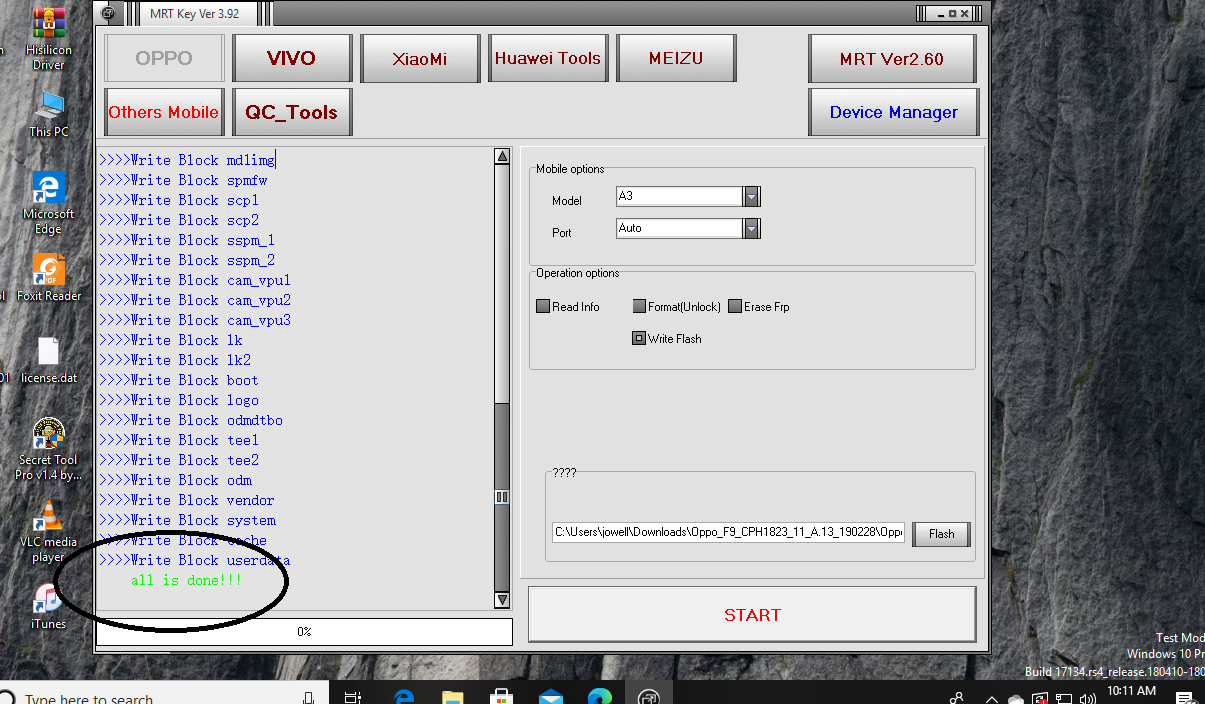The height and width of the screenshot is (704, 1205).
Task: Click the big START button
Action: (752, 615)
